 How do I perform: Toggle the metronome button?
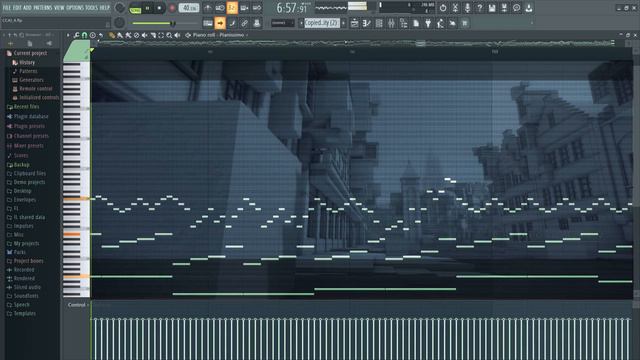(208, 8)
